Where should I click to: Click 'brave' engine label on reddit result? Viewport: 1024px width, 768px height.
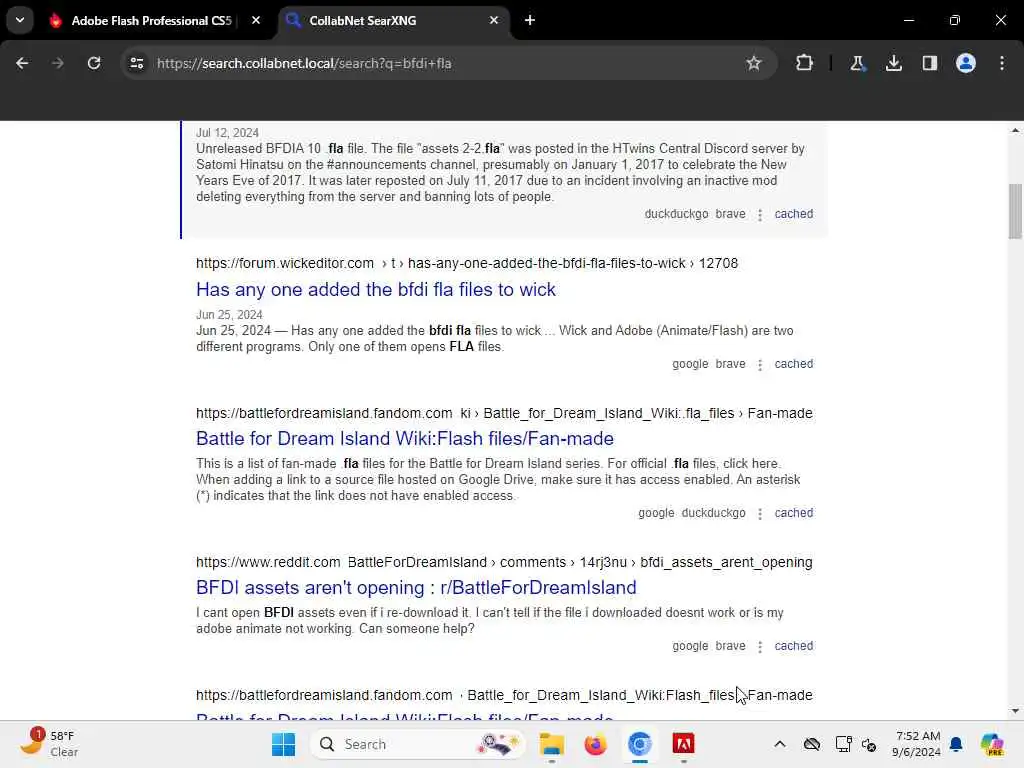tap(730, 646)
